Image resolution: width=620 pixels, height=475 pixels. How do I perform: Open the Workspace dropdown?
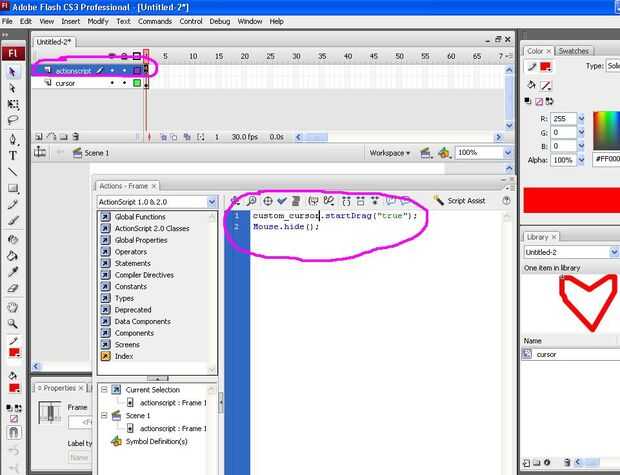tap(390, 153)
